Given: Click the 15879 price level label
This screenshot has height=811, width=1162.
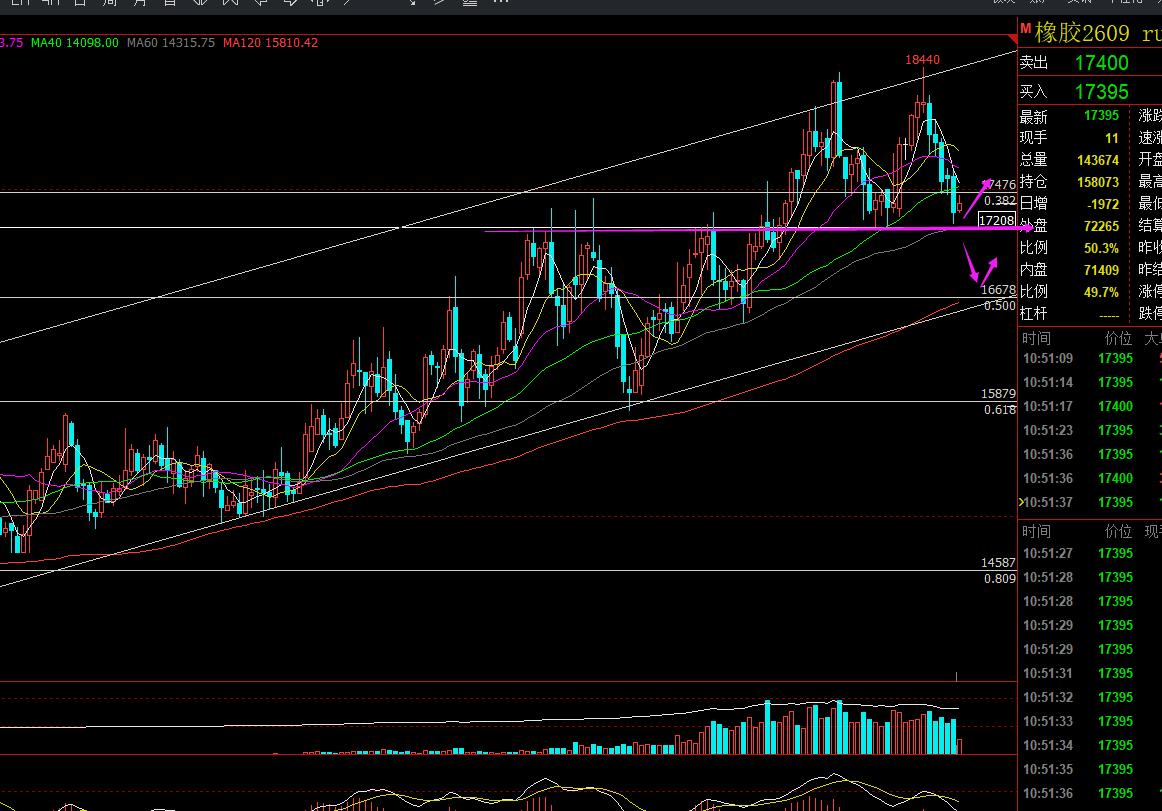Looking at the screenshot, I should [x=998, y=394].
